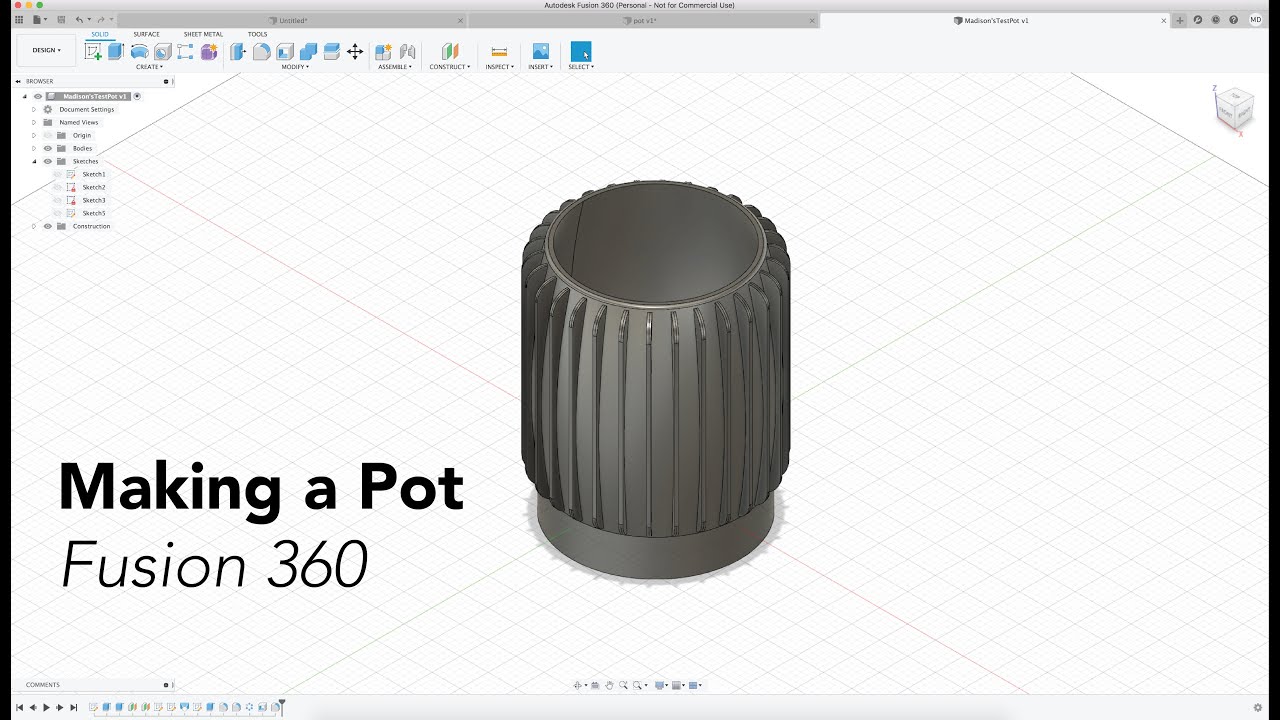The image size is (1280, 720).
Task: Click the Measure tool icon
Action: (499, 52)
